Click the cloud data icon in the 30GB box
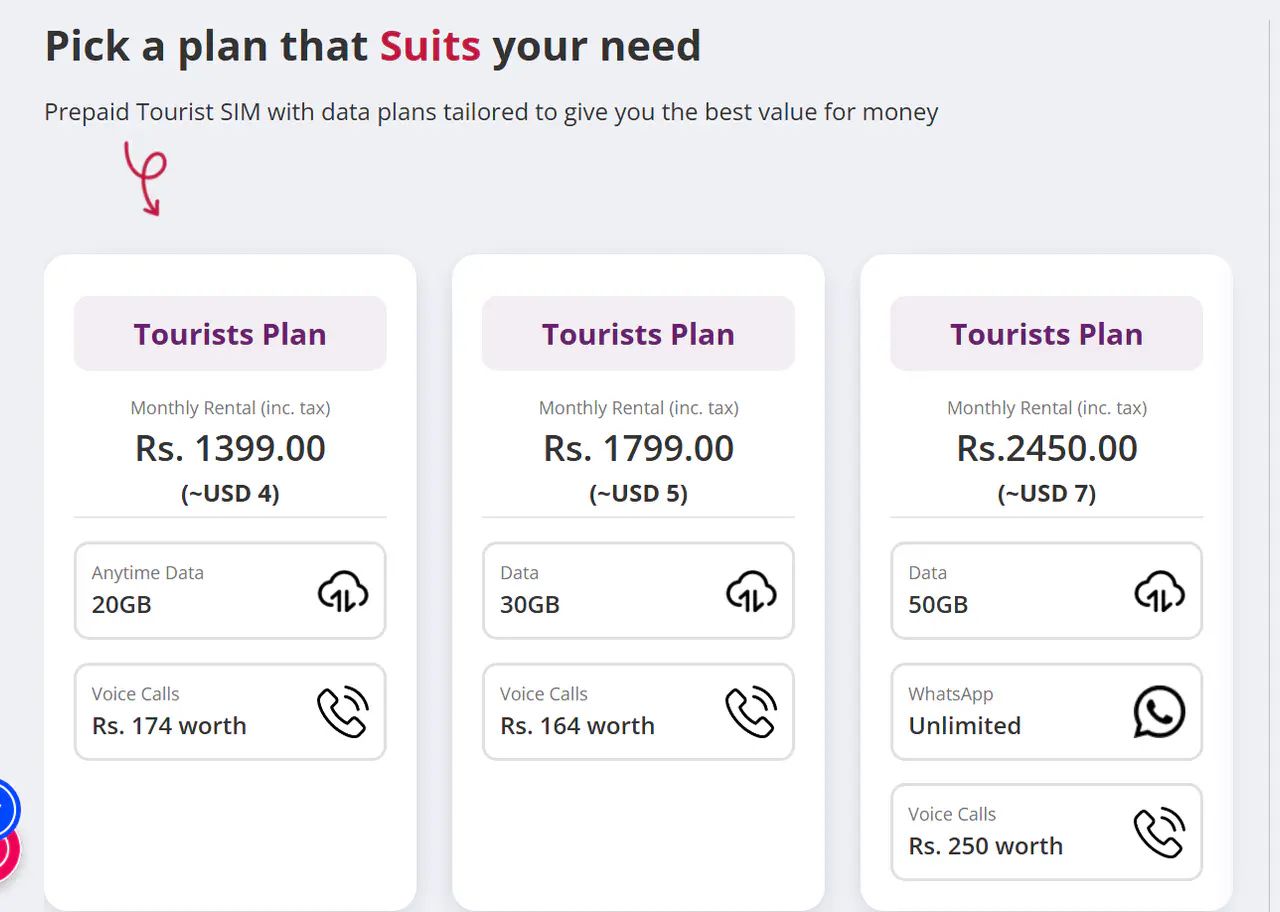1280x912 pixels. coord(751,591)
